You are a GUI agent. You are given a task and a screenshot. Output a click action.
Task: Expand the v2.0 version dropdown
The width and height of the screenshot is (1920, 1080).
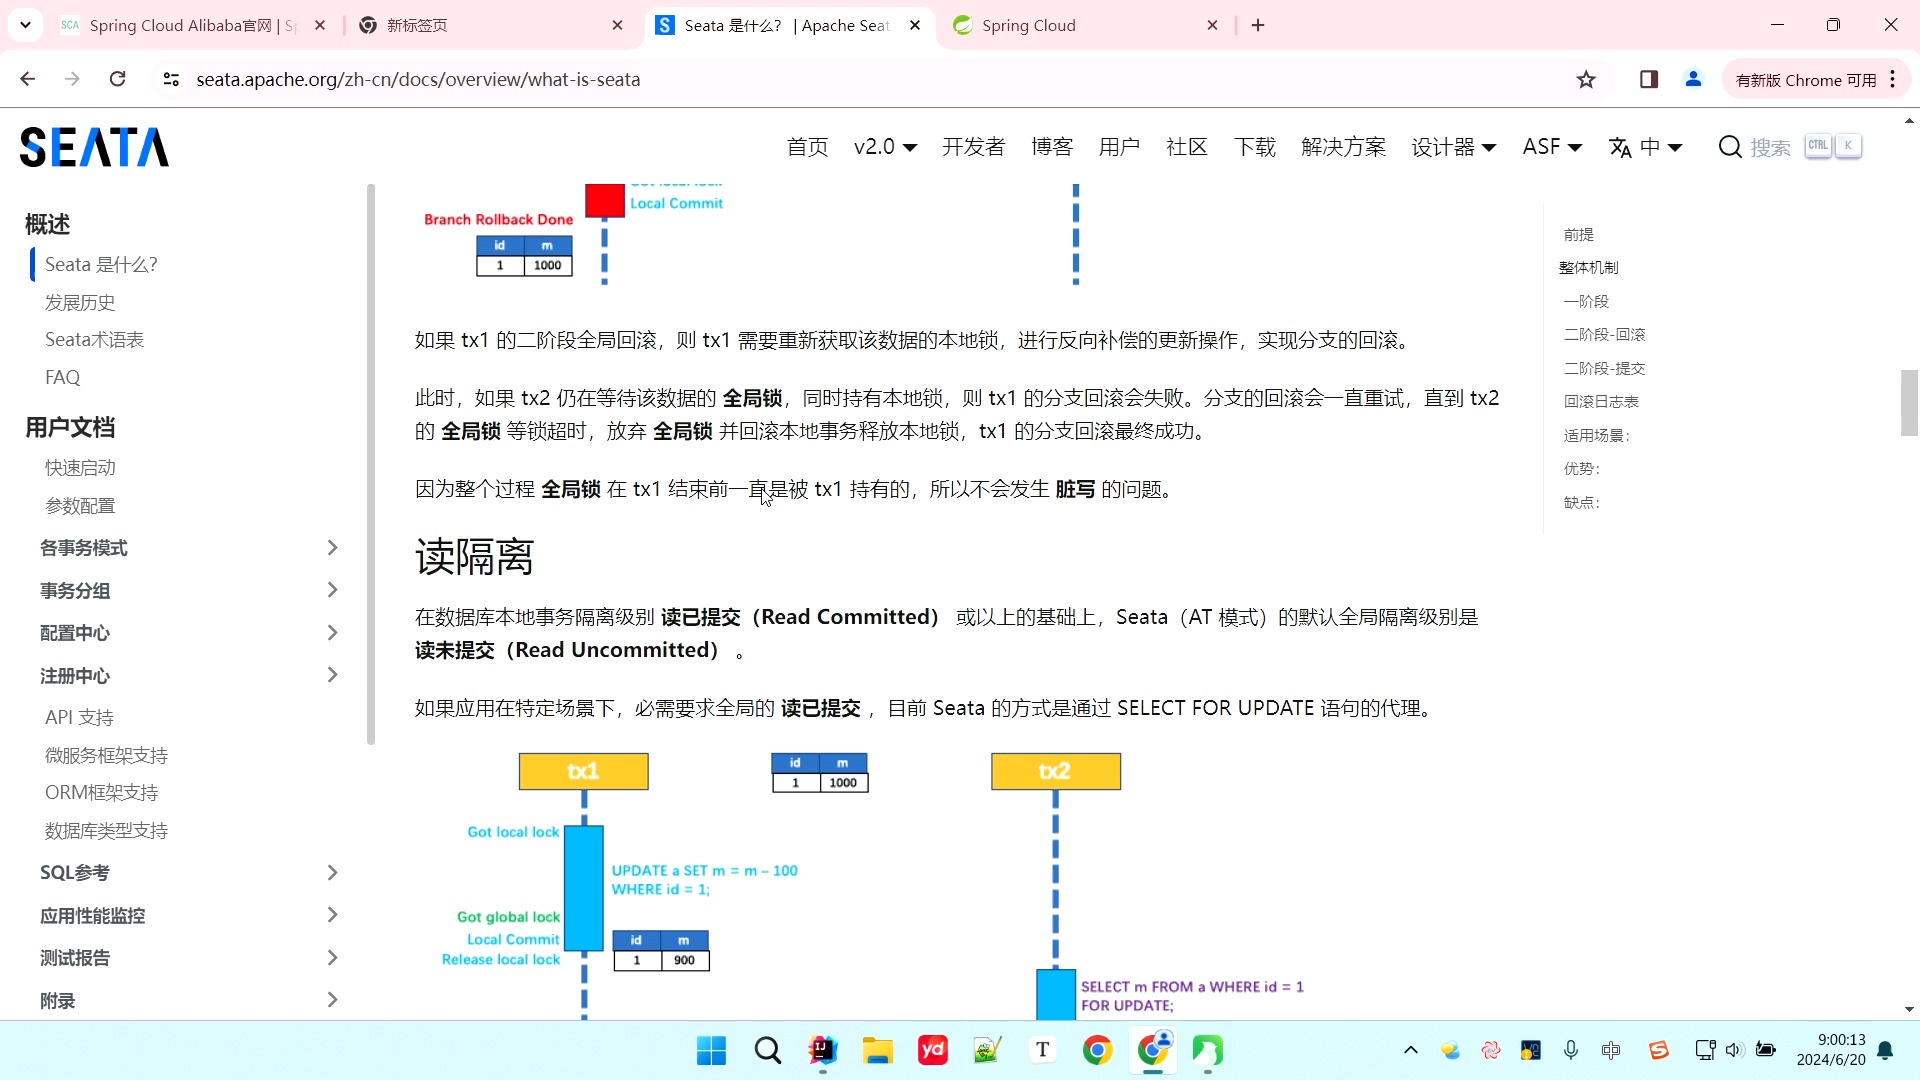tap(885, 147)
